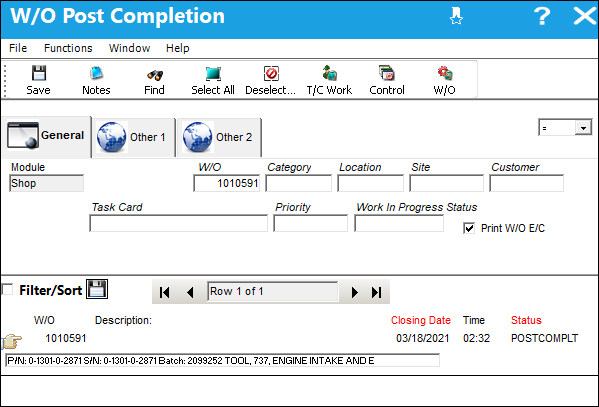Switch to the Other 2 tab
Screen dimensions: 599x407
tap(219, 138)
